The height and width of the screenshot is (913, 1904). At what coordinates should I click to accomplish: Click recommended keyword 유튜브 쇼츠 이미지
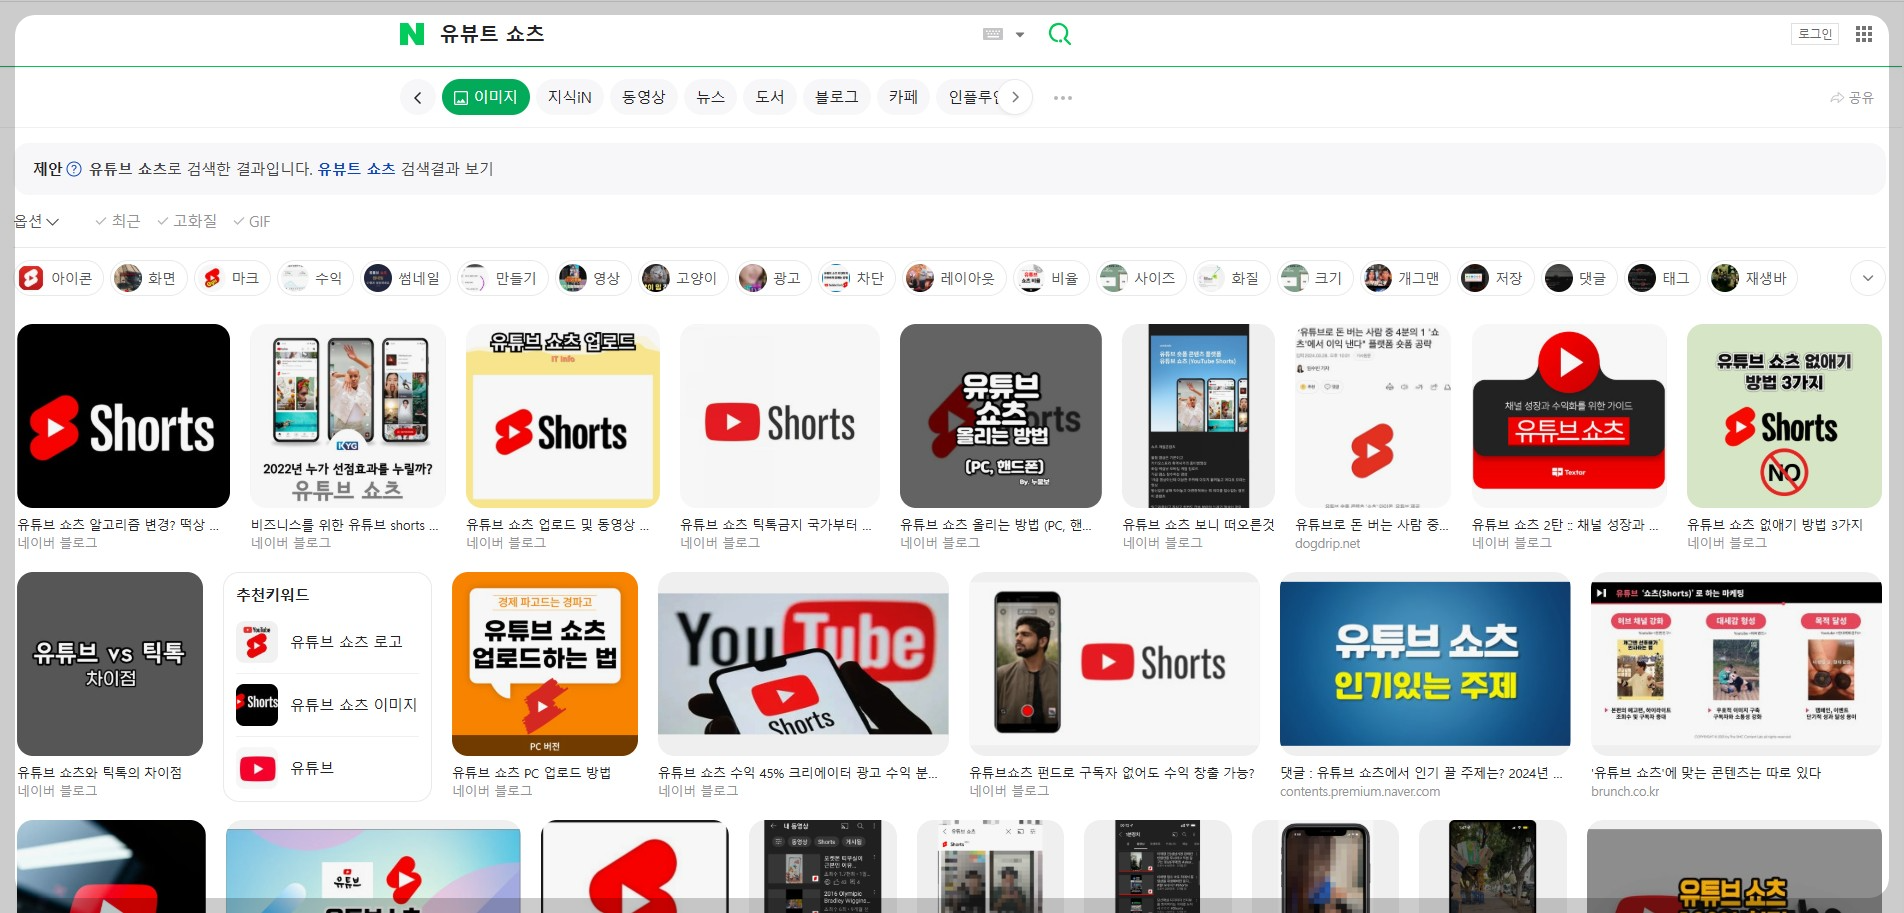[x=327, y=705]
